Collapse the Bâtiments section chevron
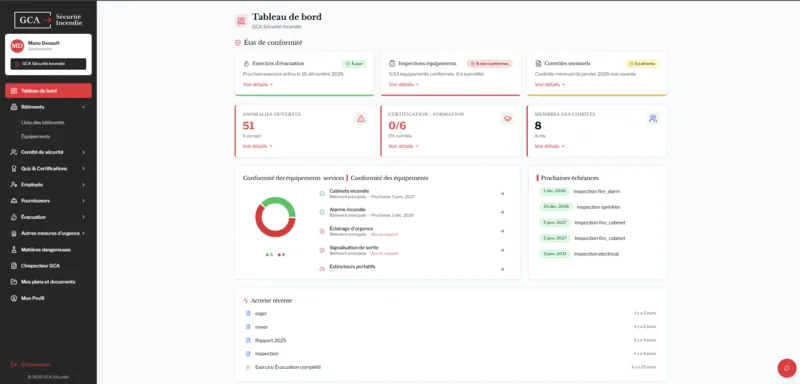The height and width of the screenshot is (384, 800). [x=83, y=107]
